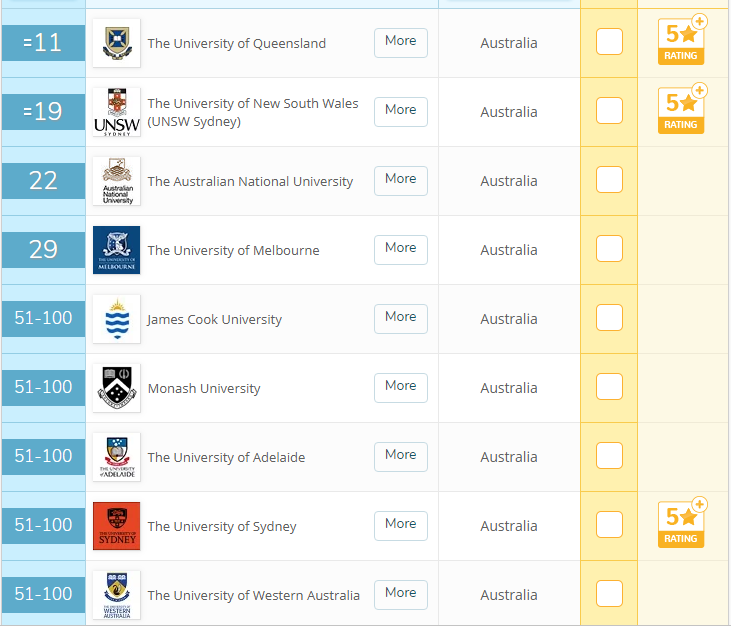Tick the checkbox for University of Melbourne
This screenshot has width=731, height=628.
coord(609,249)
